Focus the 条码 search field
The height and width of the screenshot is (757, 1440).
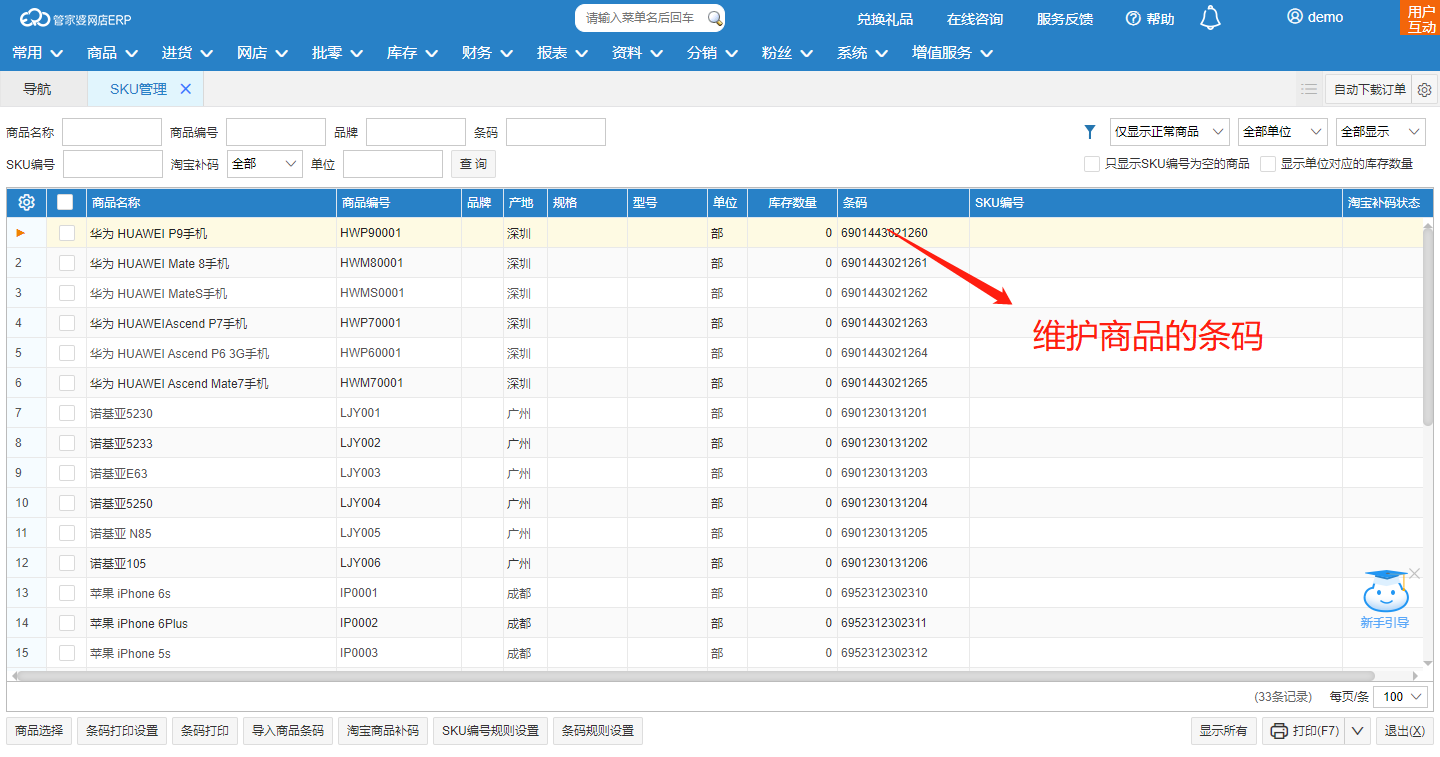556,132
